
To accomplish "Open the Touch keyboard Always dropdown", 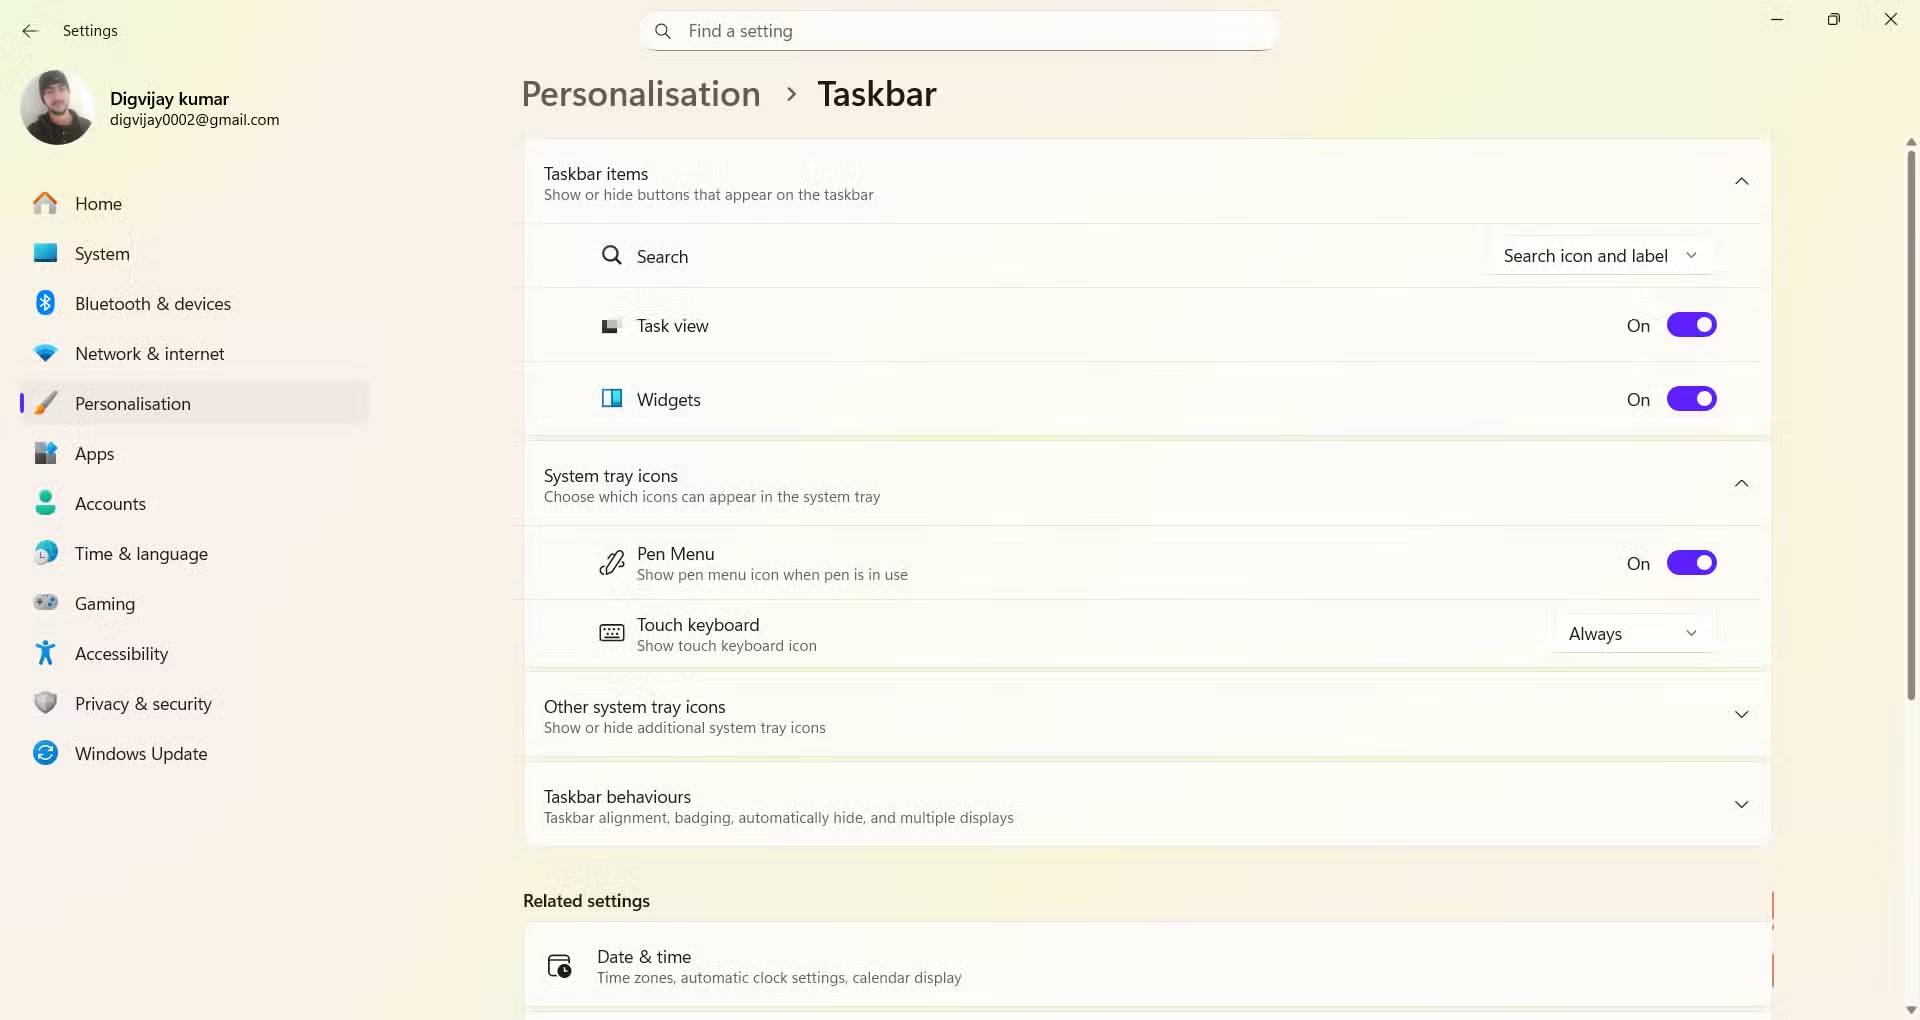I will coord(1633,634).
